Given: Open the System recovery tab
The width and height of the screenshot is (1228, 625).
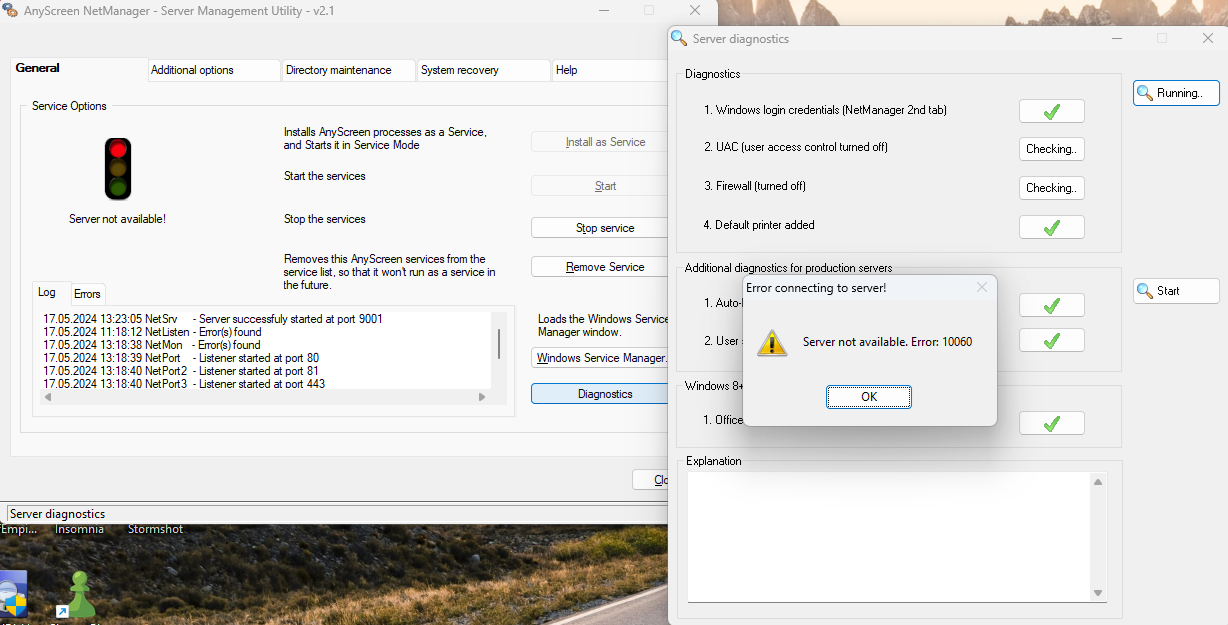Looking at the screenshot, I should click(482, 70).
